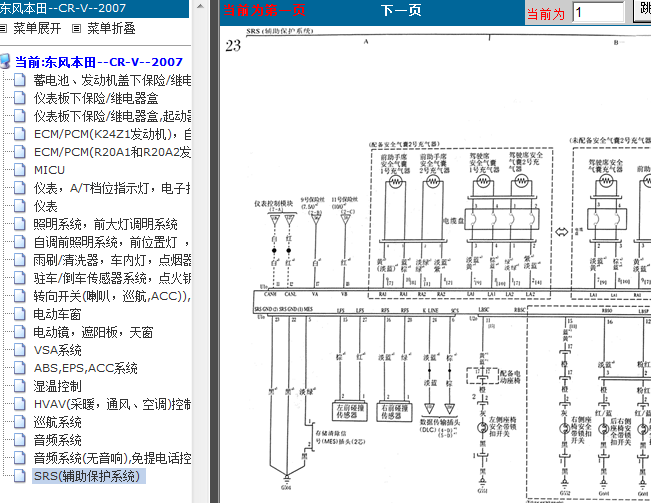Viewport: 651px width, 503px height.
Task: Click the wiring diagram page image
Action: (435, 264)
